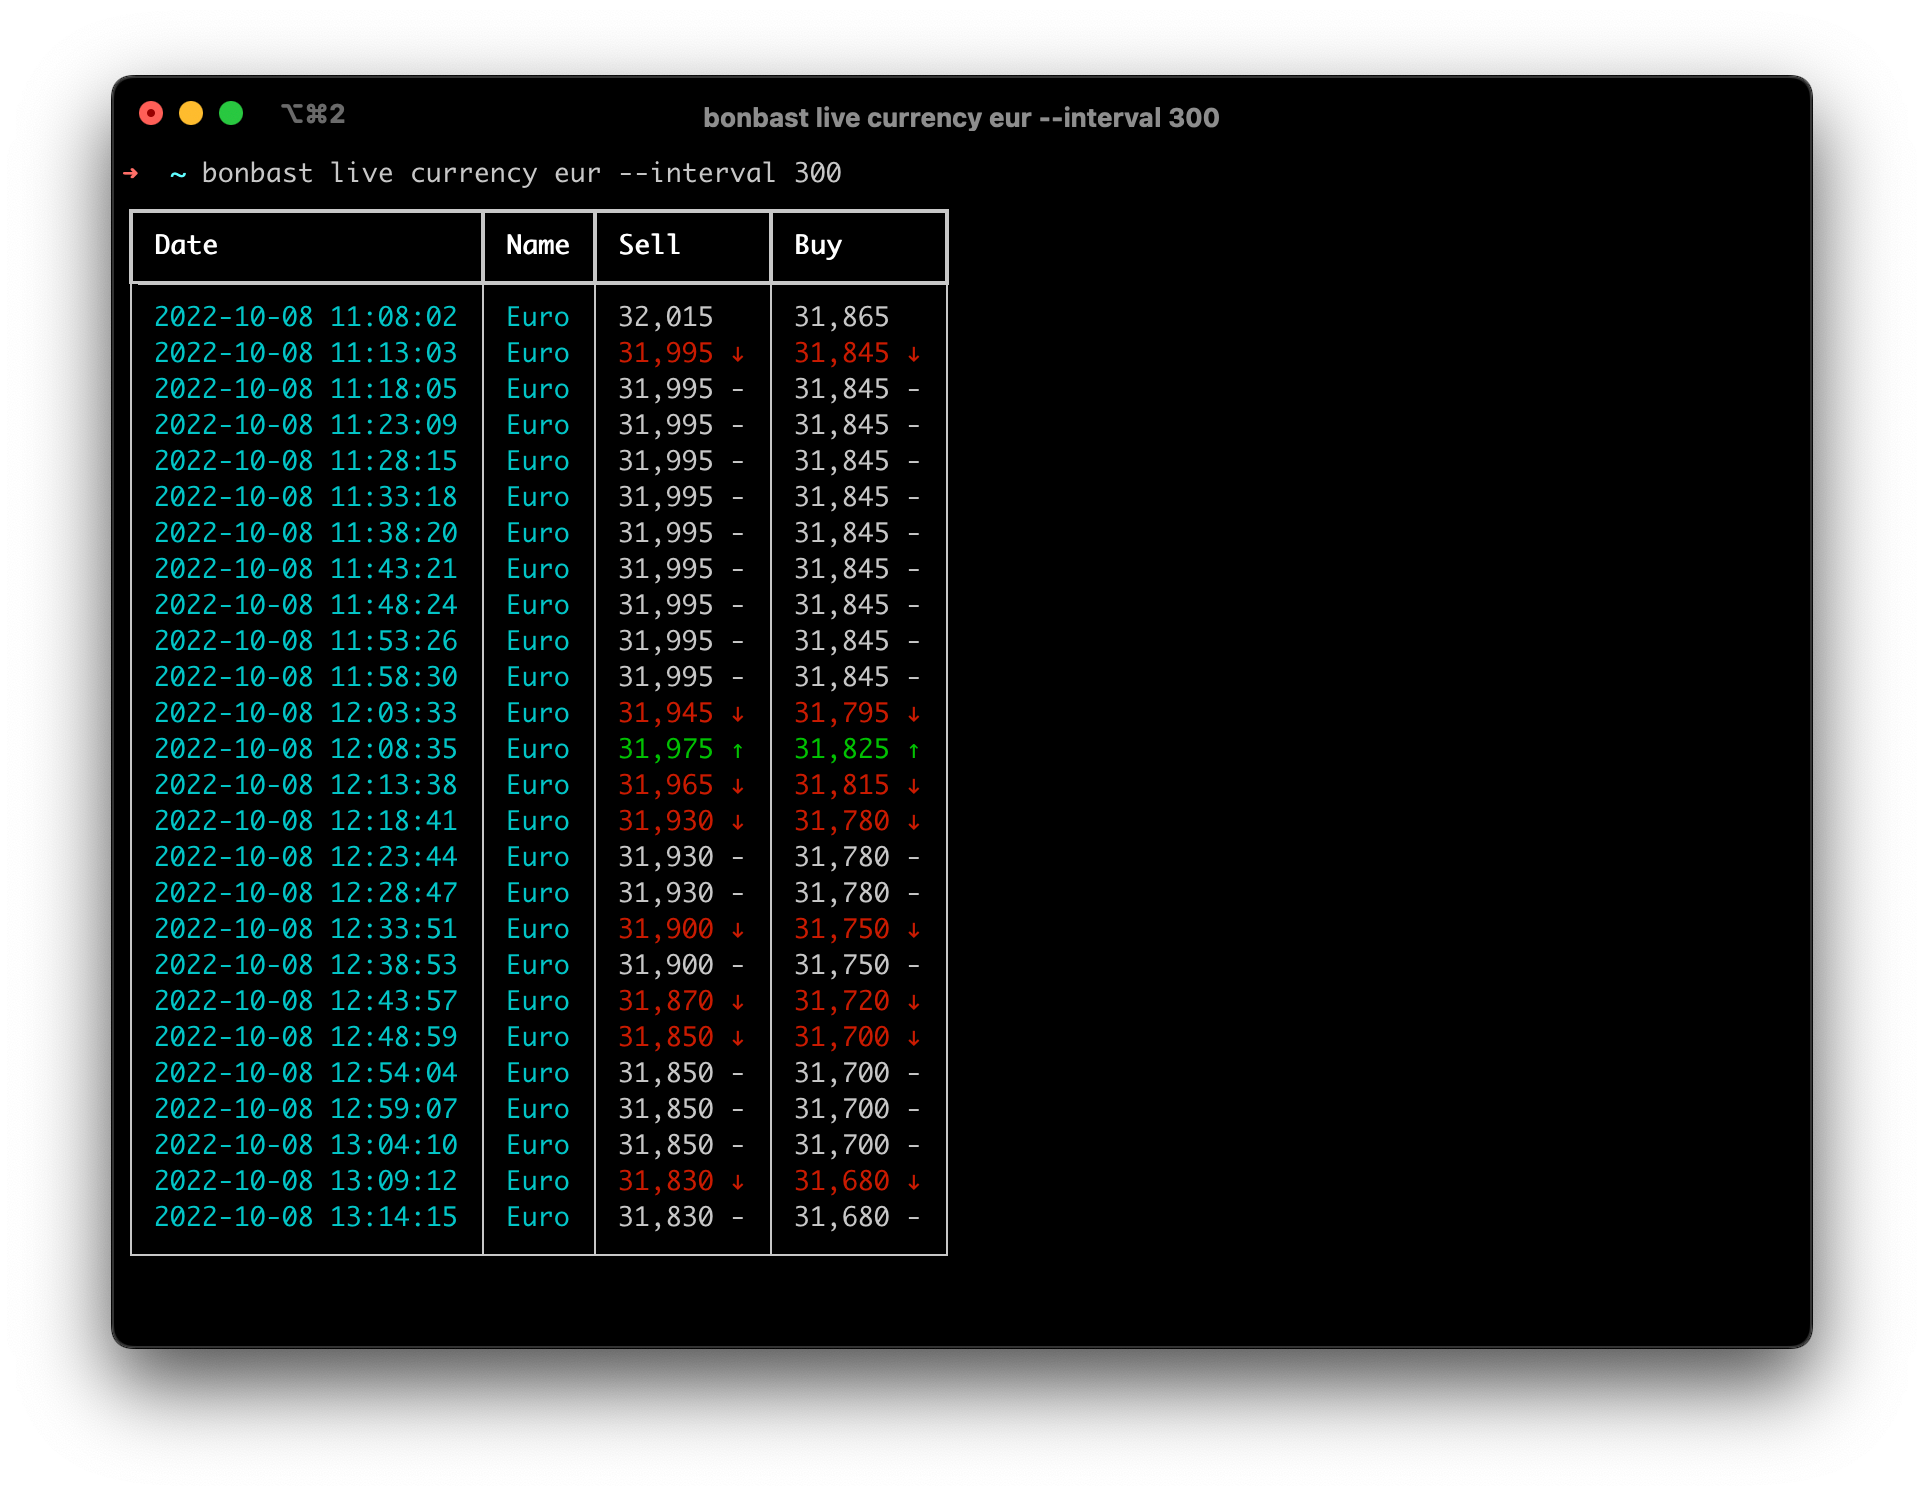Click the red sell value 31,900
The height and width of the screenshot is (1496, 1924).
point(666,930)
